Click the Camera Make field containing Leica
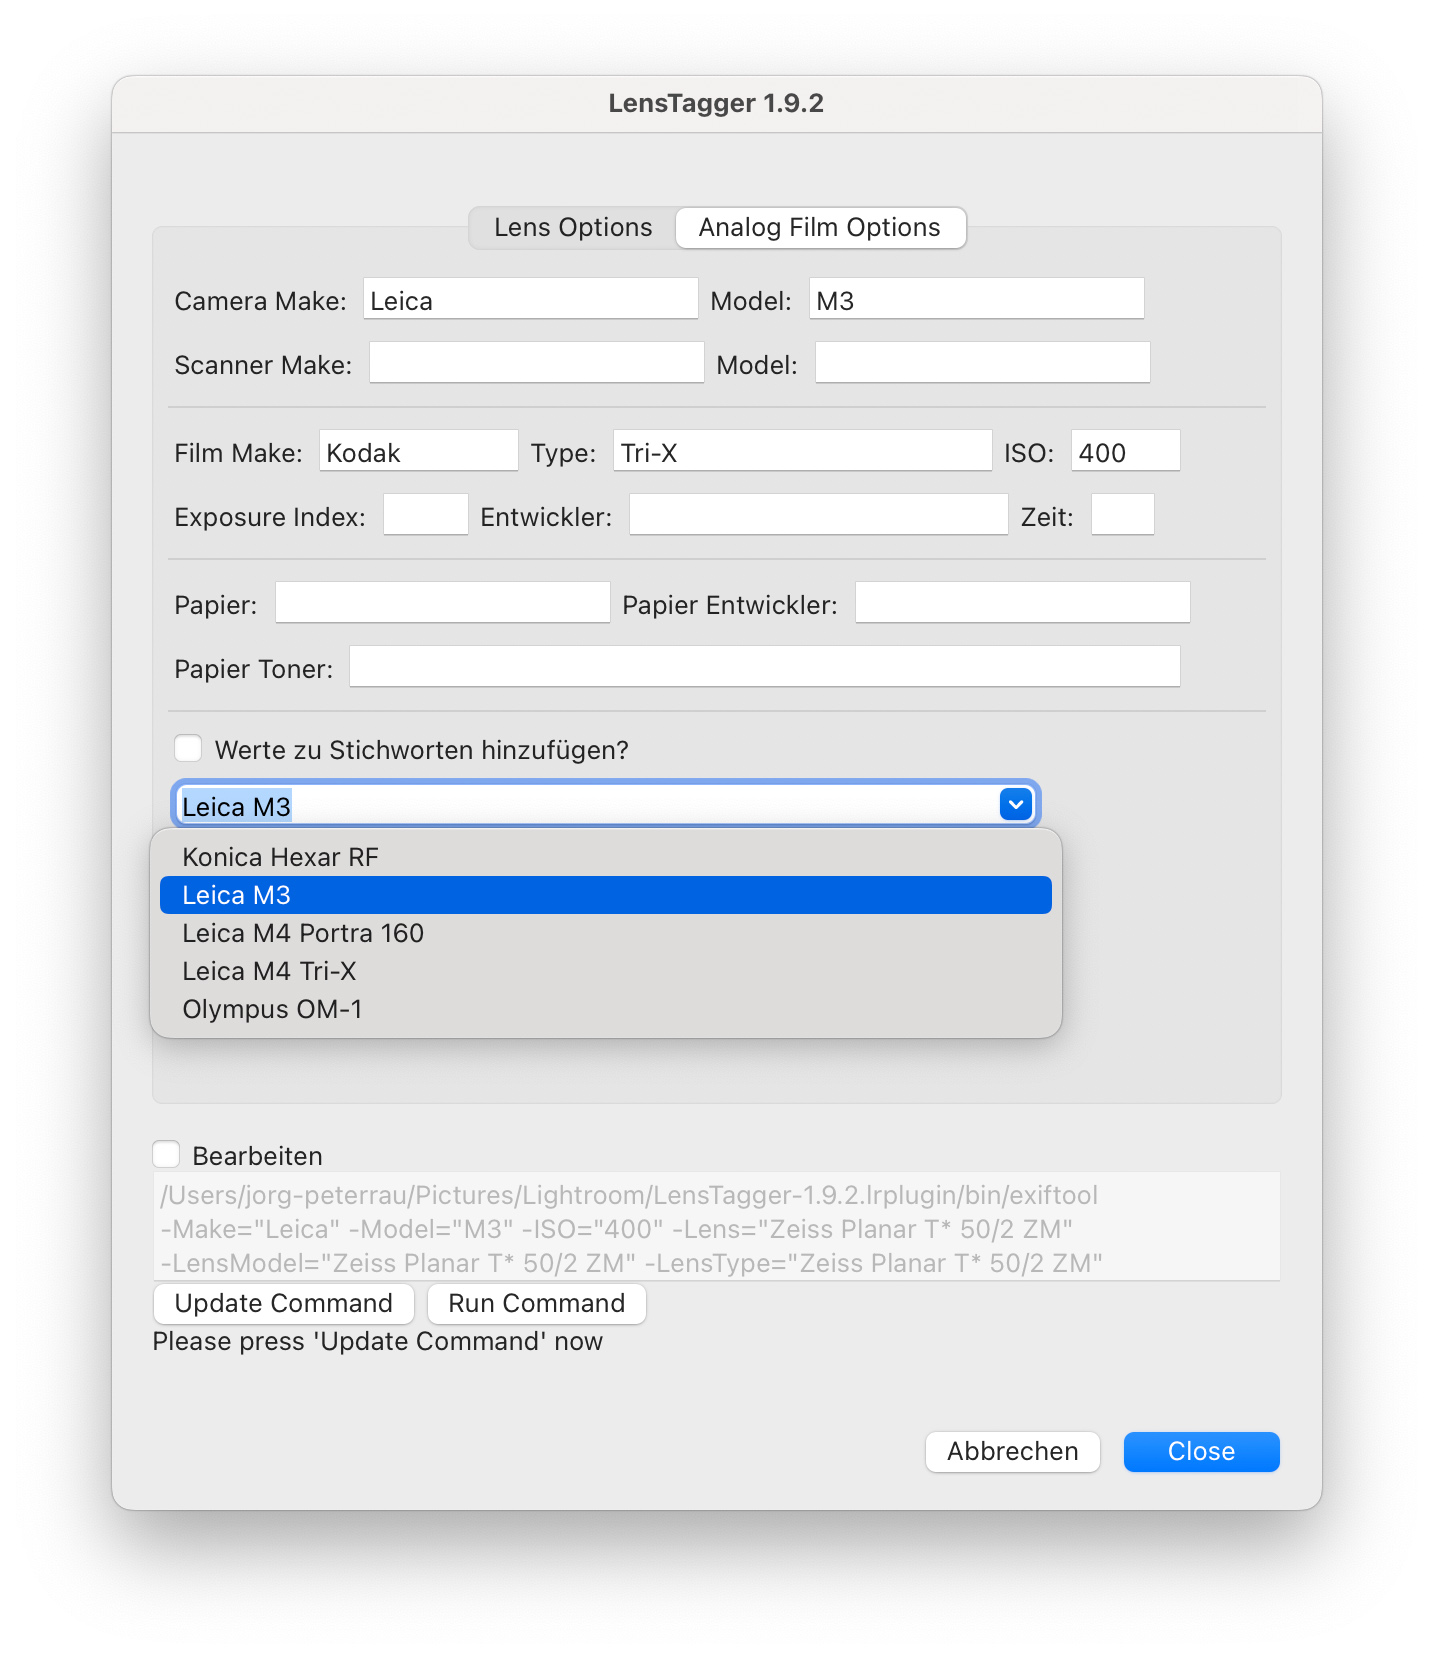 point(530,299)
